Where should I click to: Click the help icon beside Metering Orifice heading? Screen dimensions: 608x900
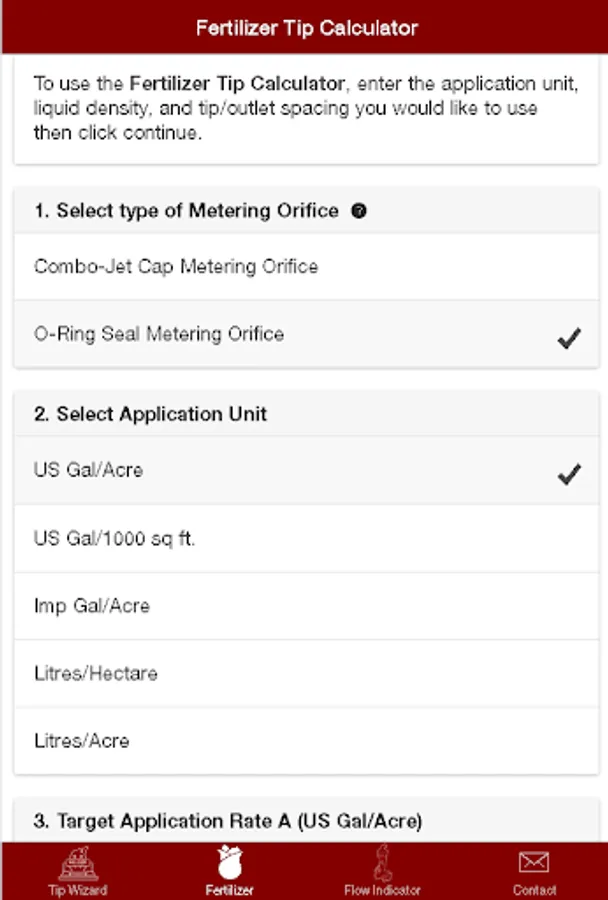click(360, 211)
